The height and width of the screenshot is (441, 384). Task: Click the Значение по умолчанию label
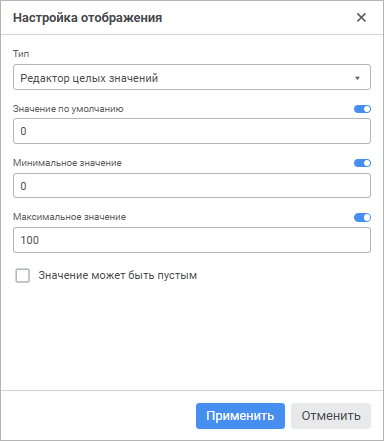pos(68,109)
